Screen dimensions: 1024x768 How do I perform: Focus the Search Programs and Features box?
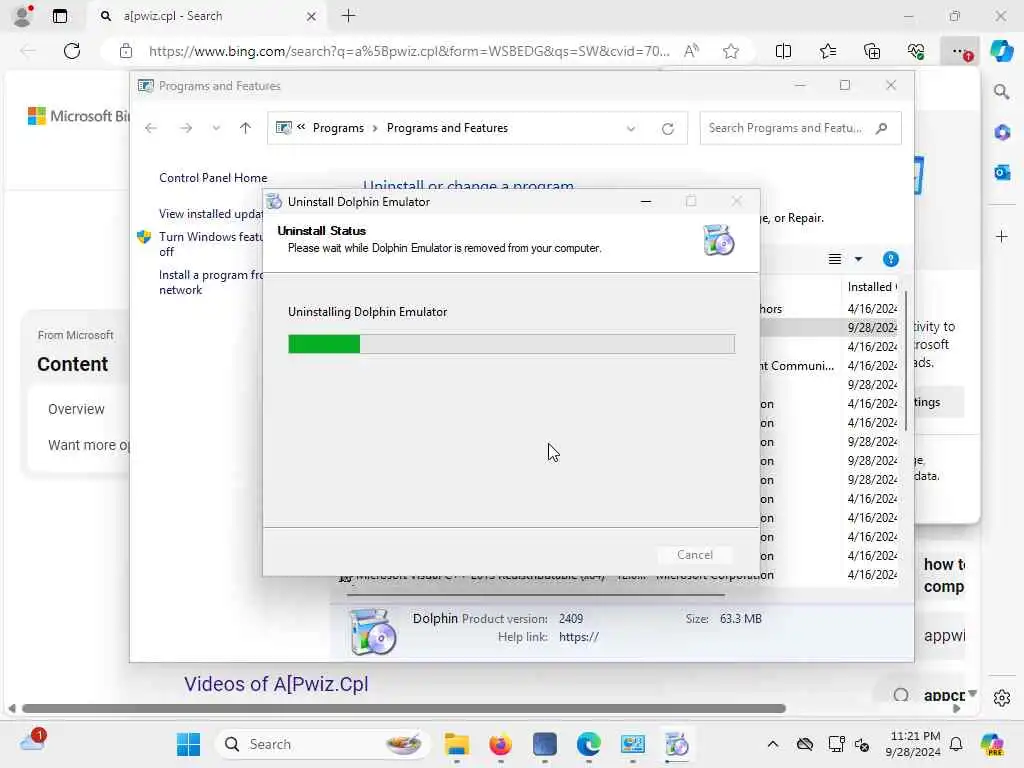point(800,128)
